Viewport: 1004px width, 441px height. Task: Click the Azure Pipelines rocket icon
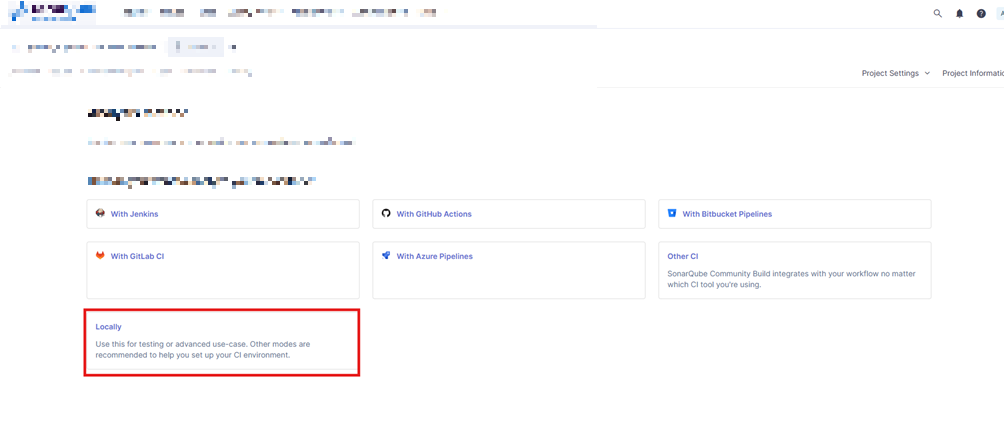tap(385, 255)
